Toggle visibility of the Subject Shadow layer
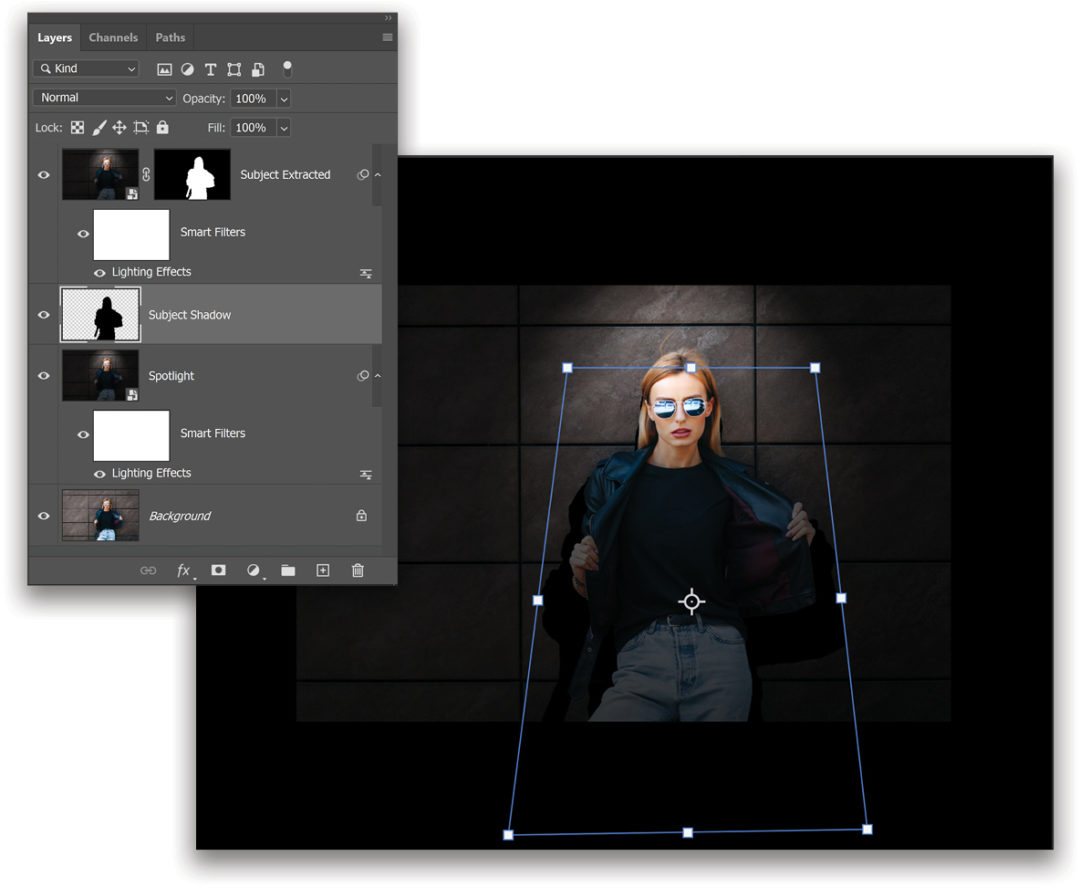This screenshot has height=888, width=1080. click(x=42, y=313)
